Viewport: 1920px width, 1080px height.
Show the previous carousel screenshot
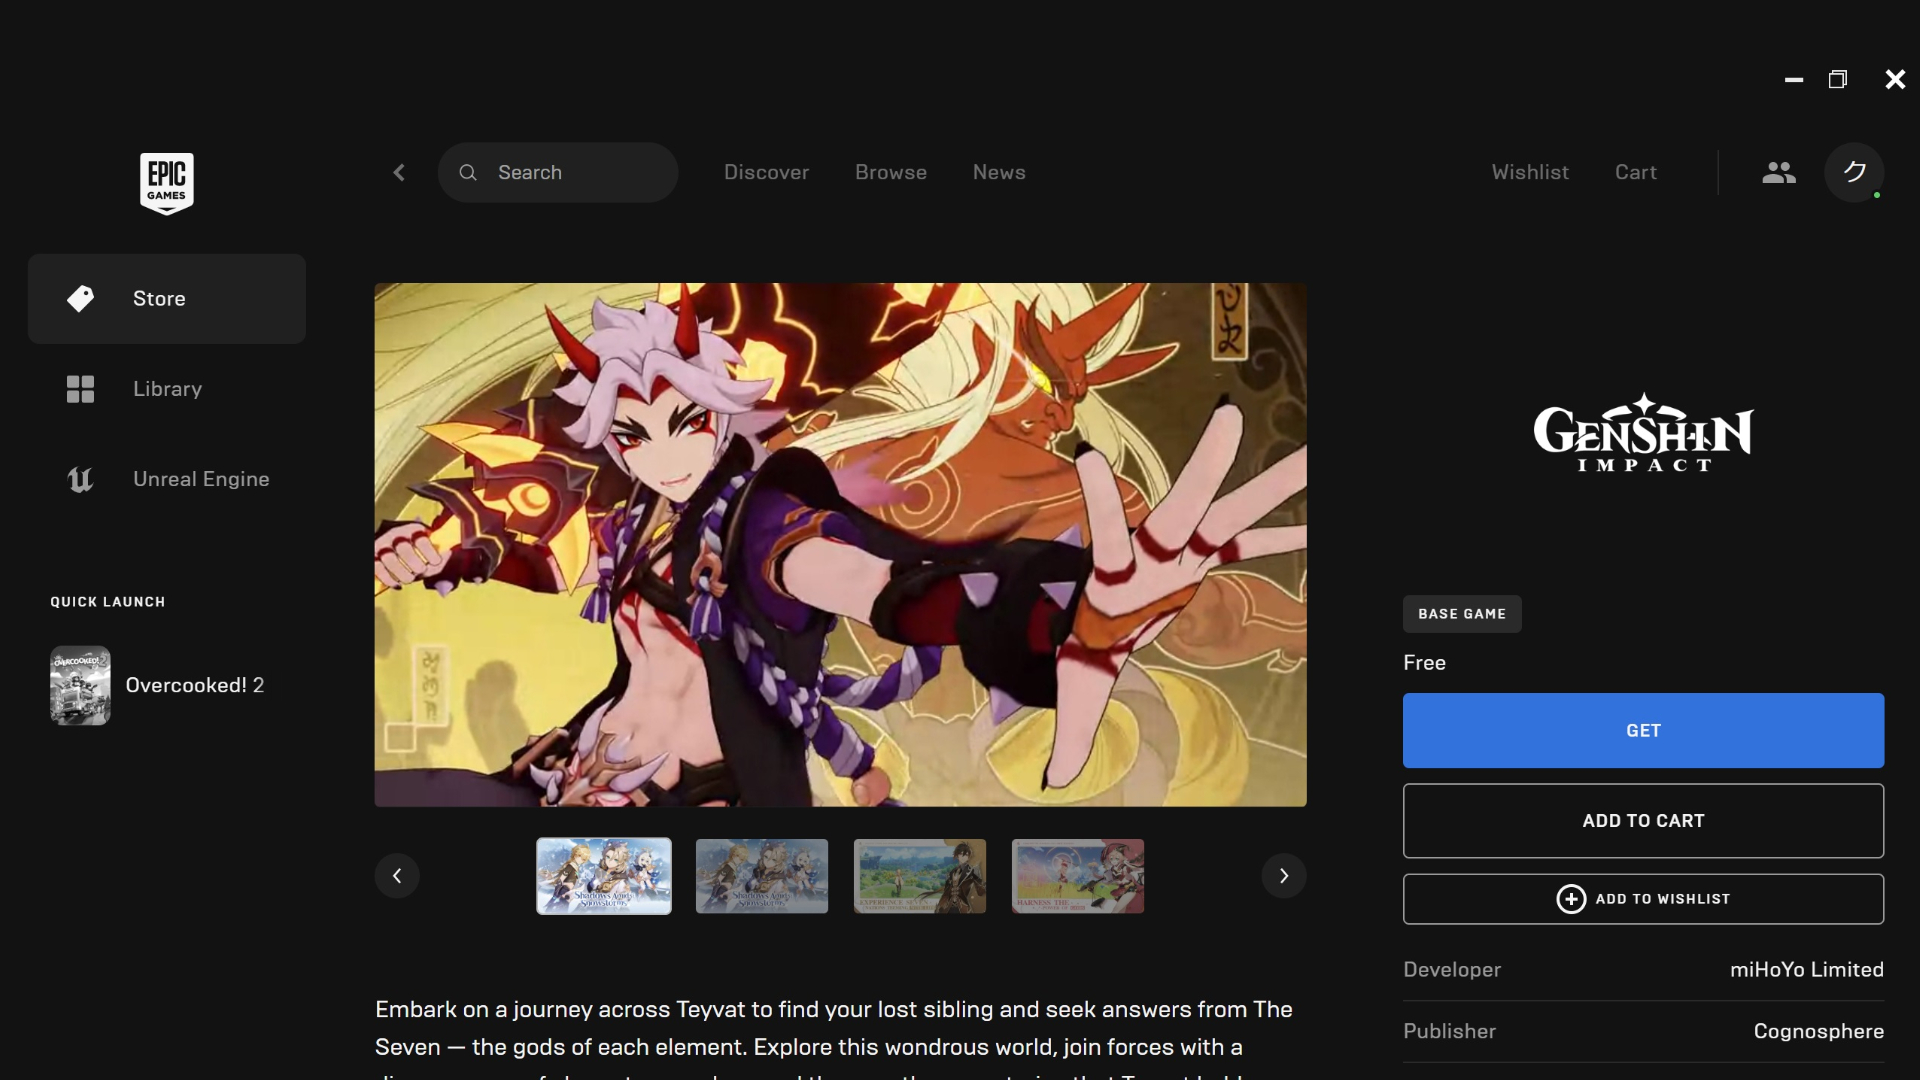pos(396,875)
